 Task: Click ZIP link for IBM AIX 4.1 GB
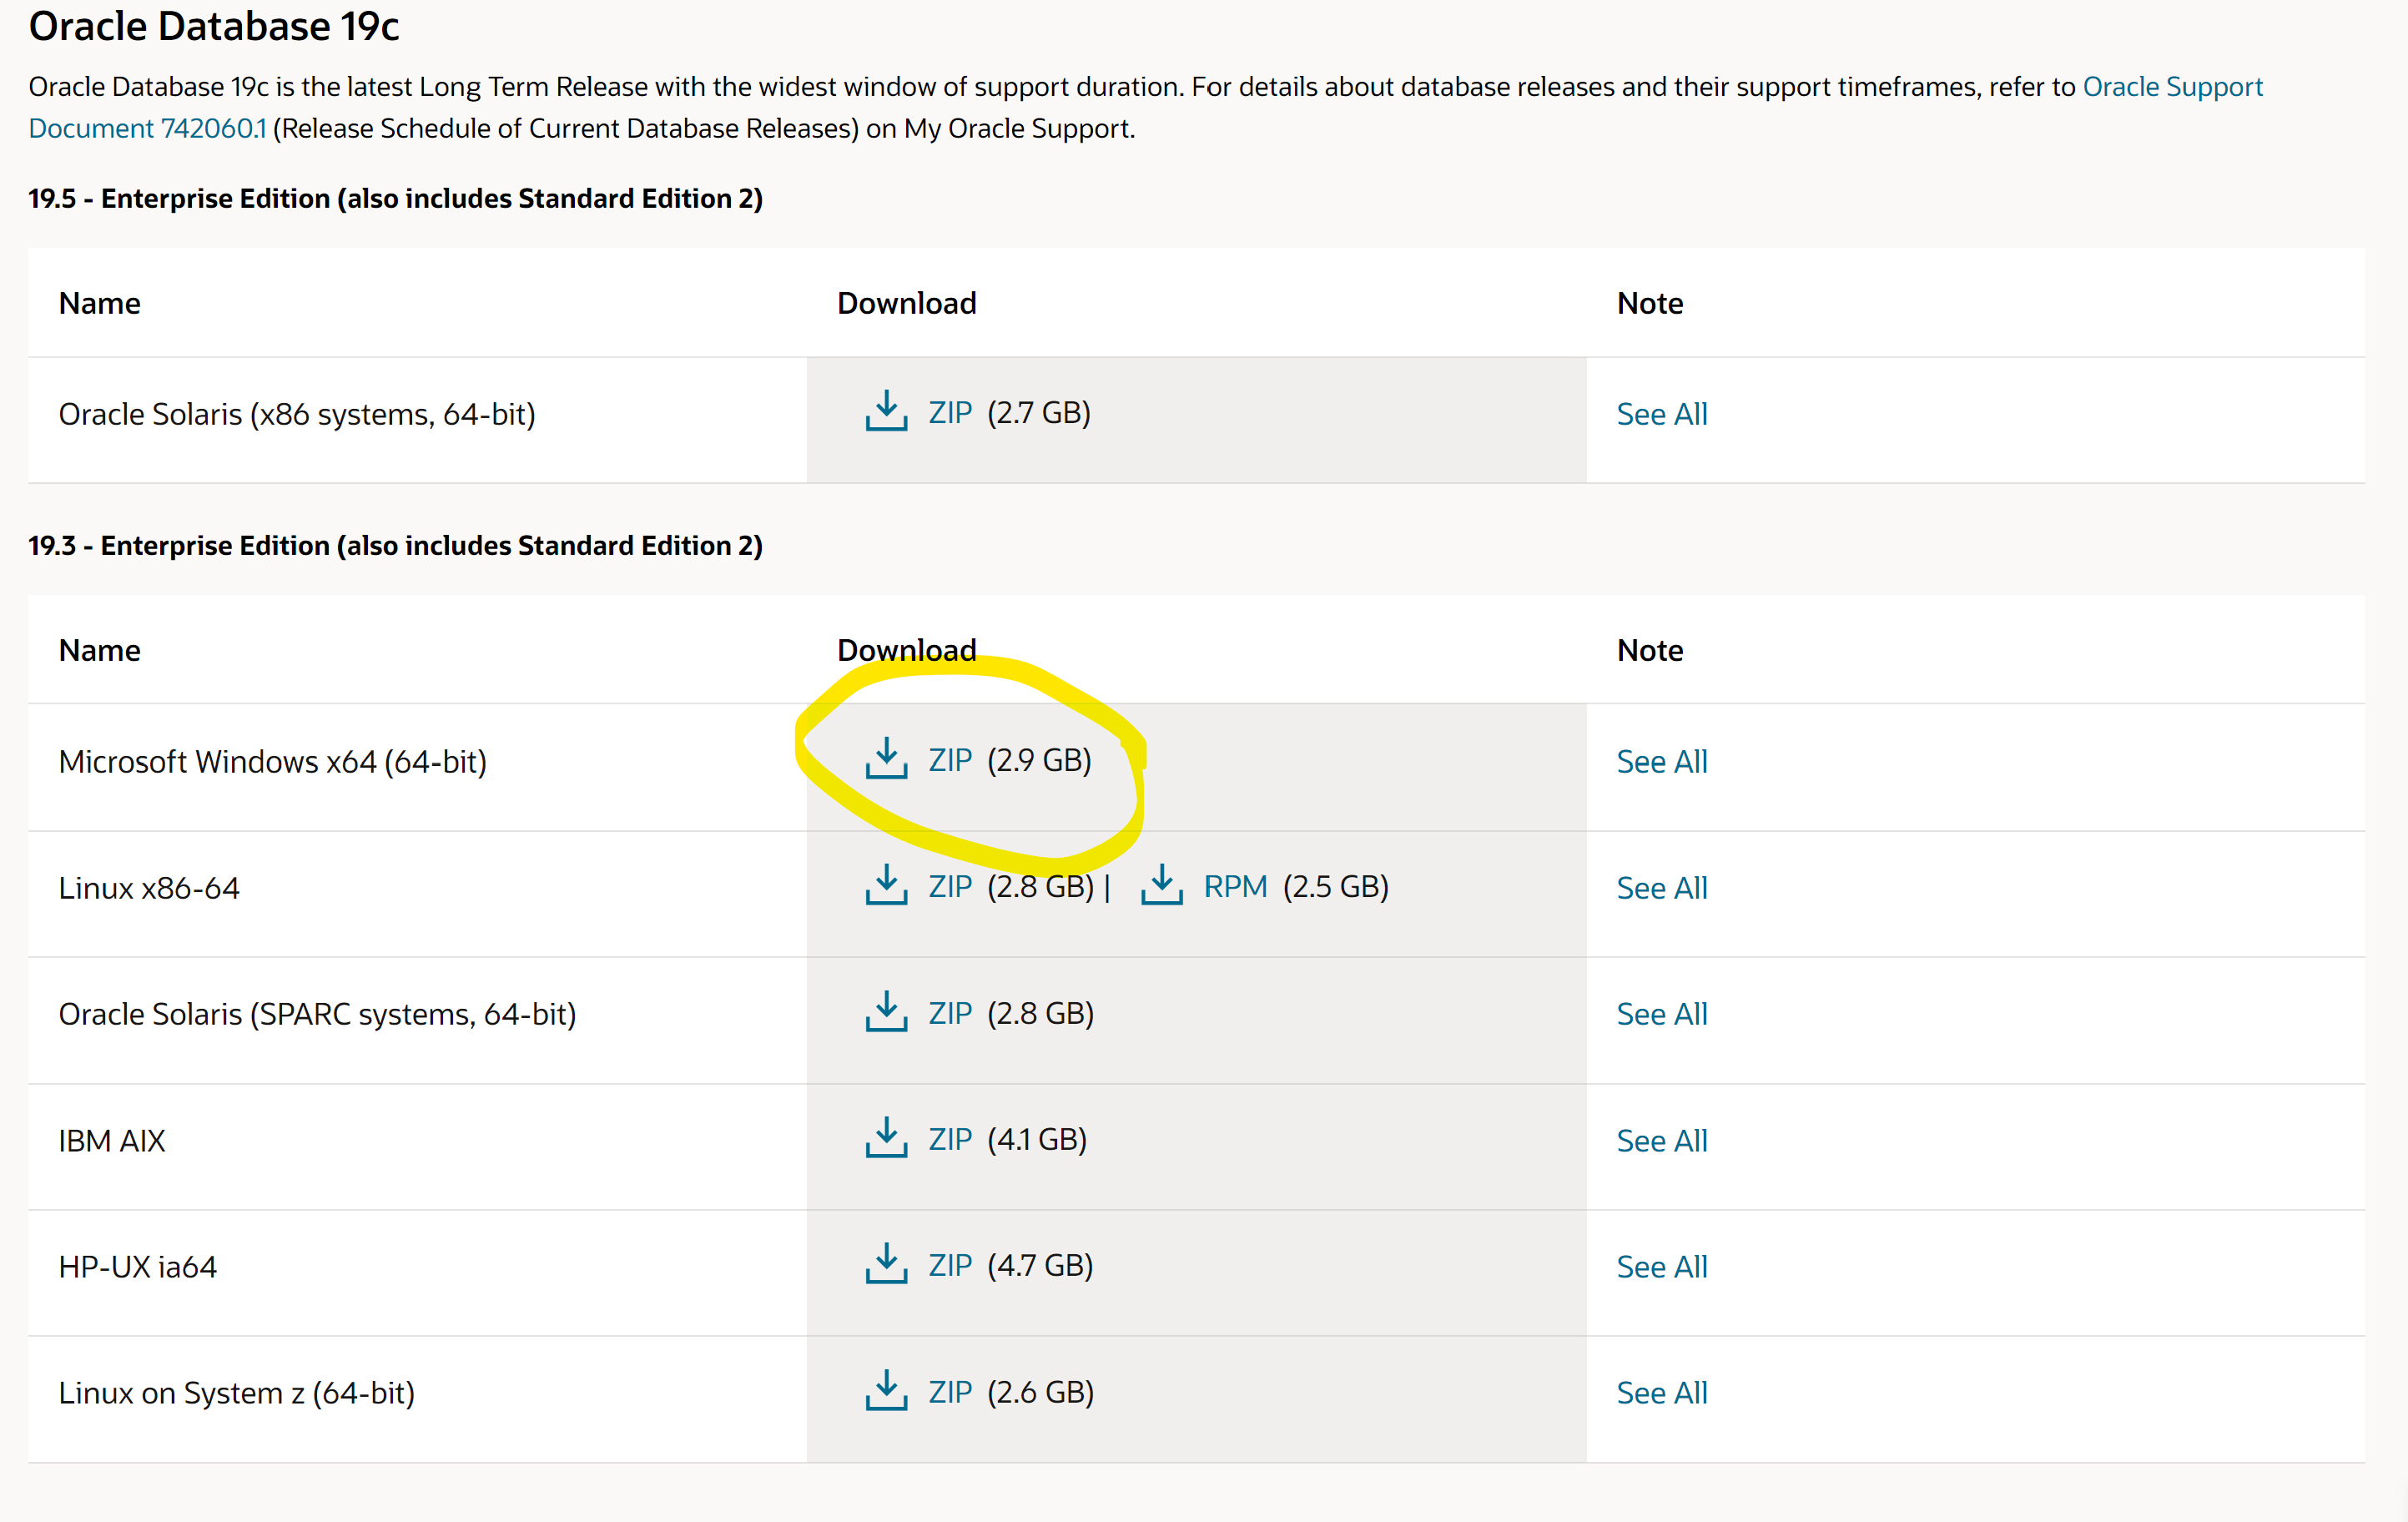coord(950,1139)
